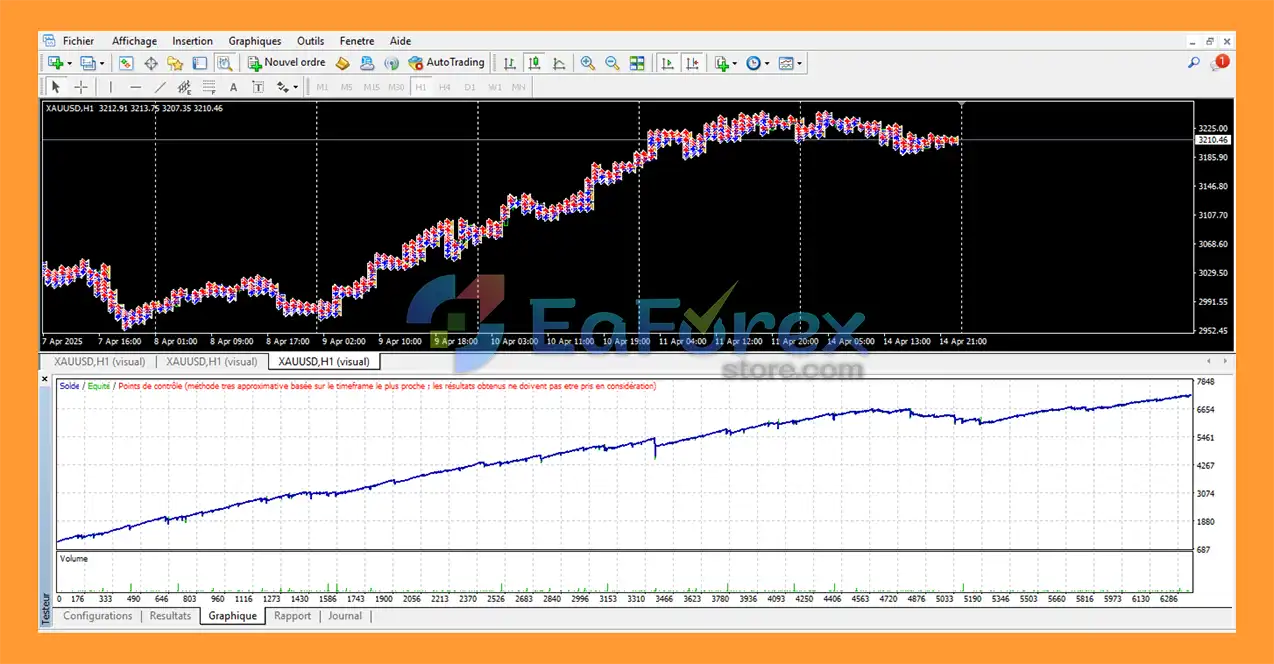Select the H4 timeframe button
The width and height of the screenshot is (1274, 664).
tap(445, 87)
